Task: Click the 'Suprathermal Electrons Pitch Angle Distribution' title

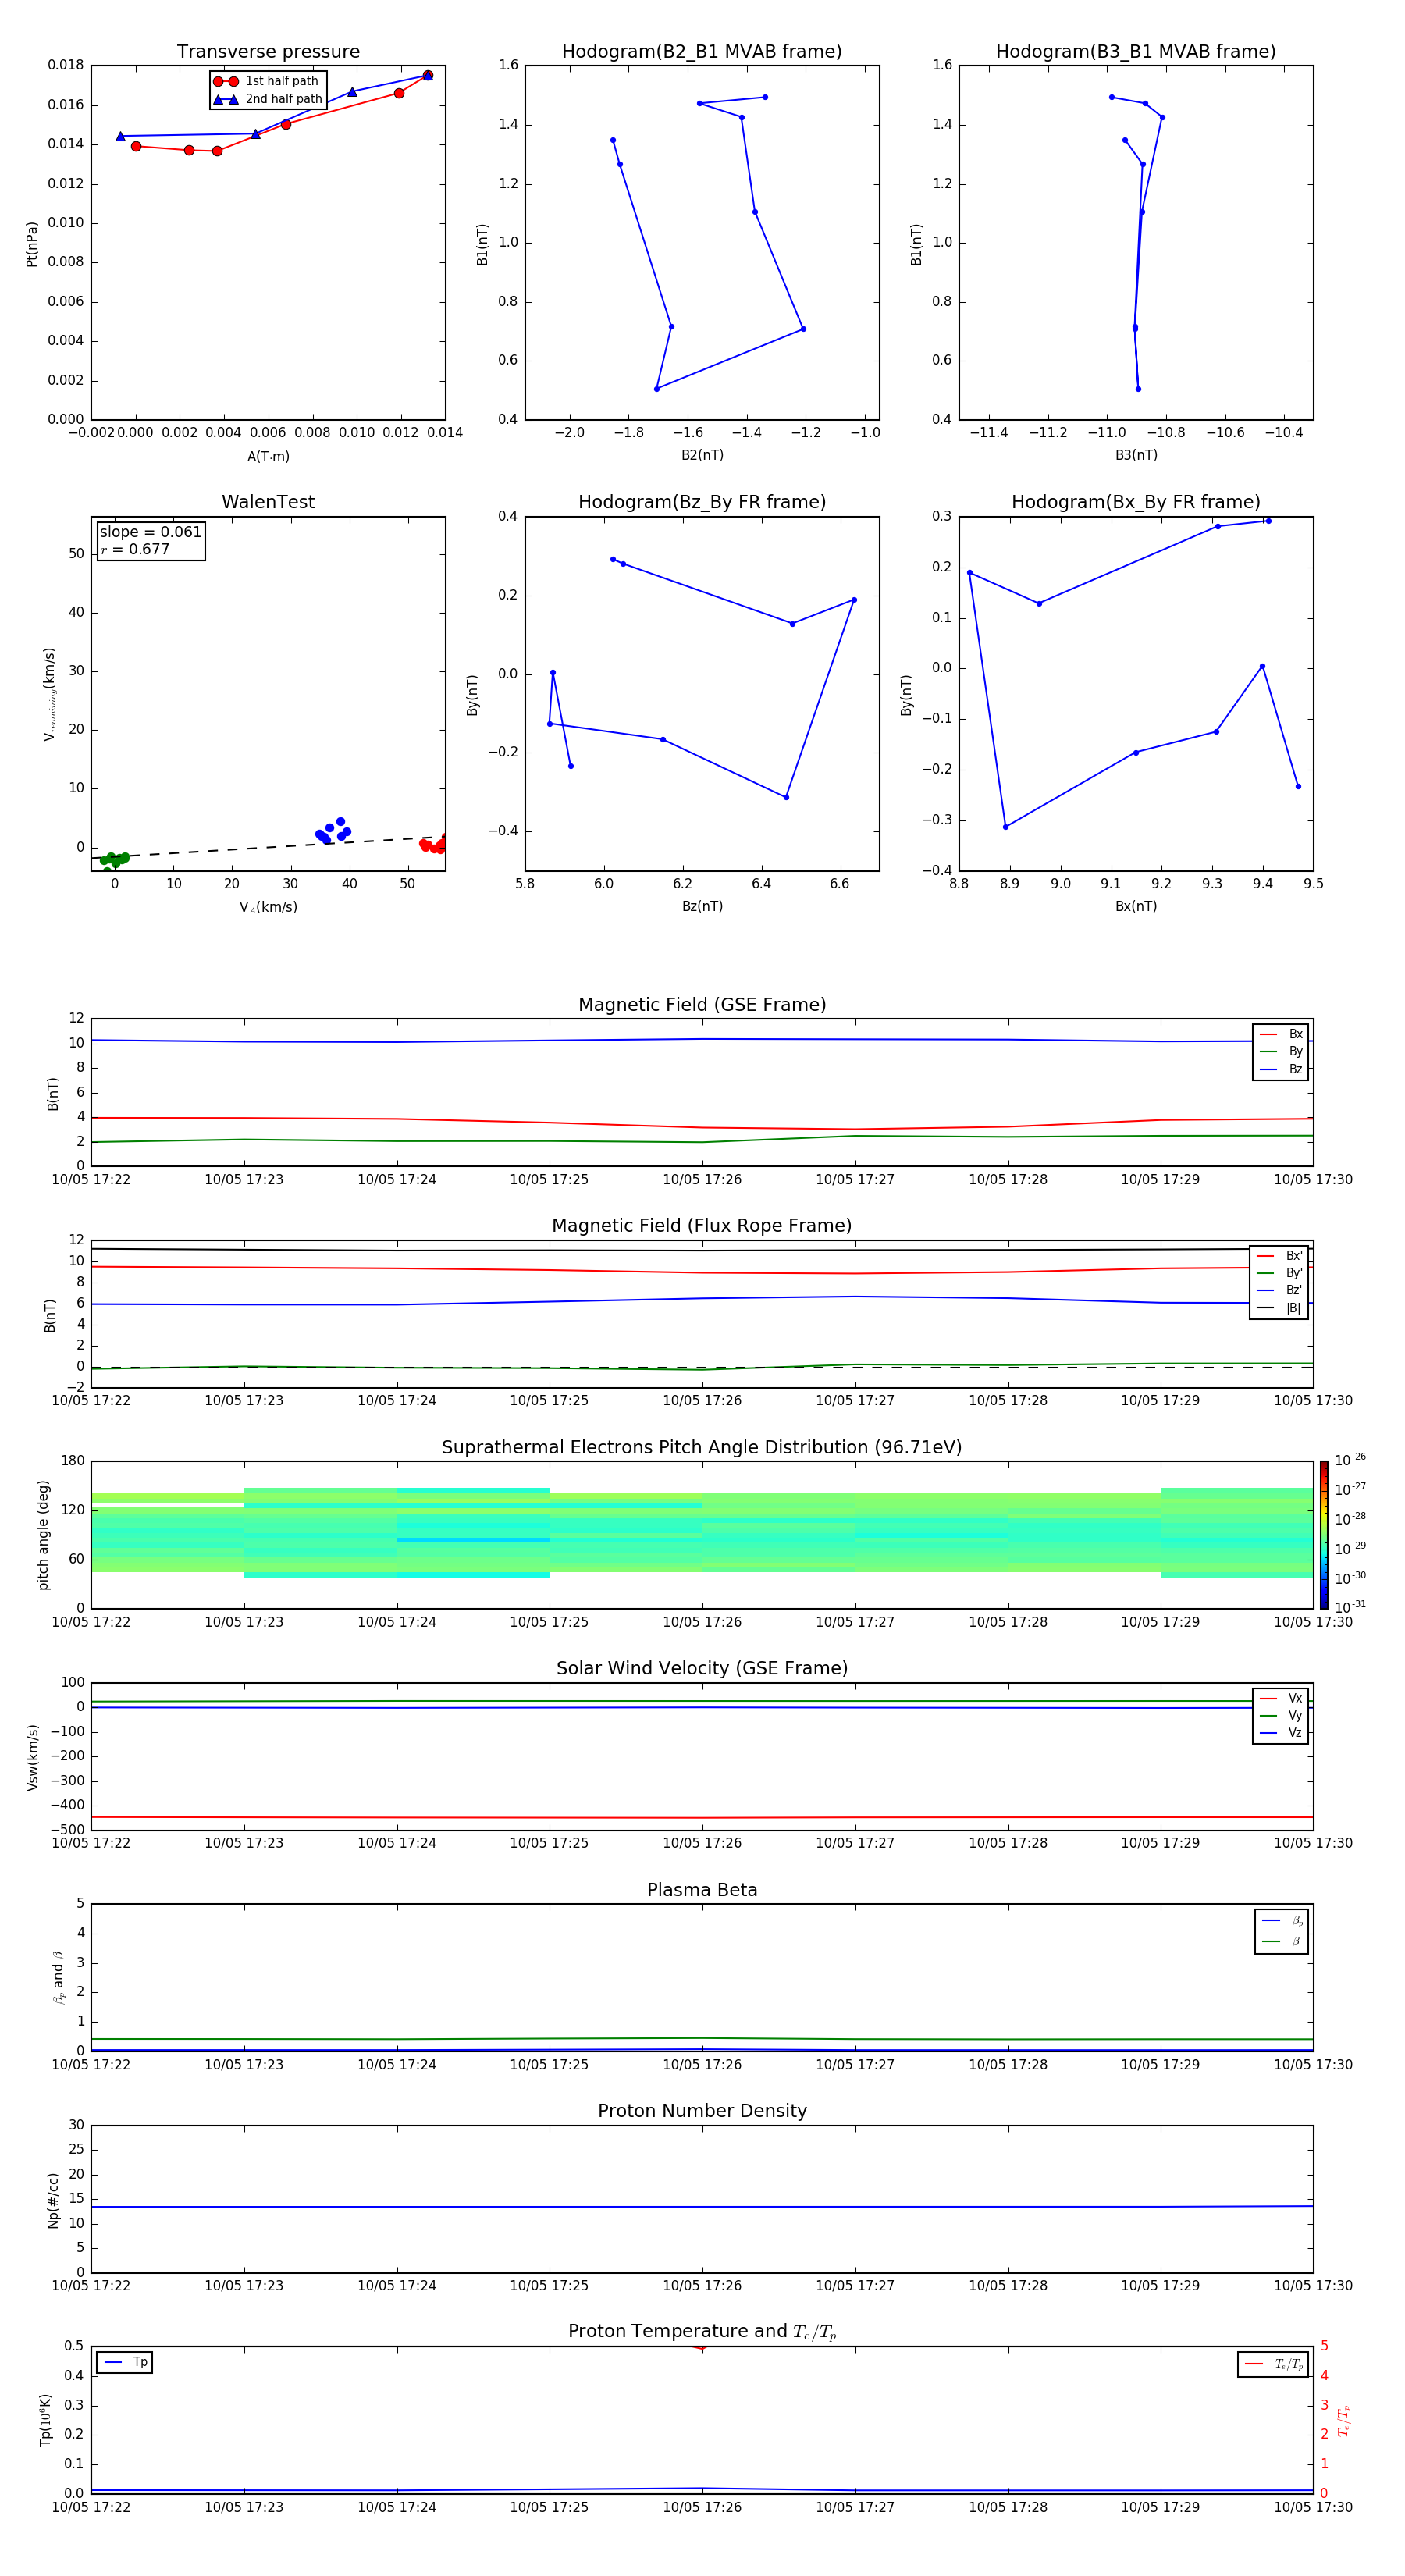Action: (x=702, y=1448)
